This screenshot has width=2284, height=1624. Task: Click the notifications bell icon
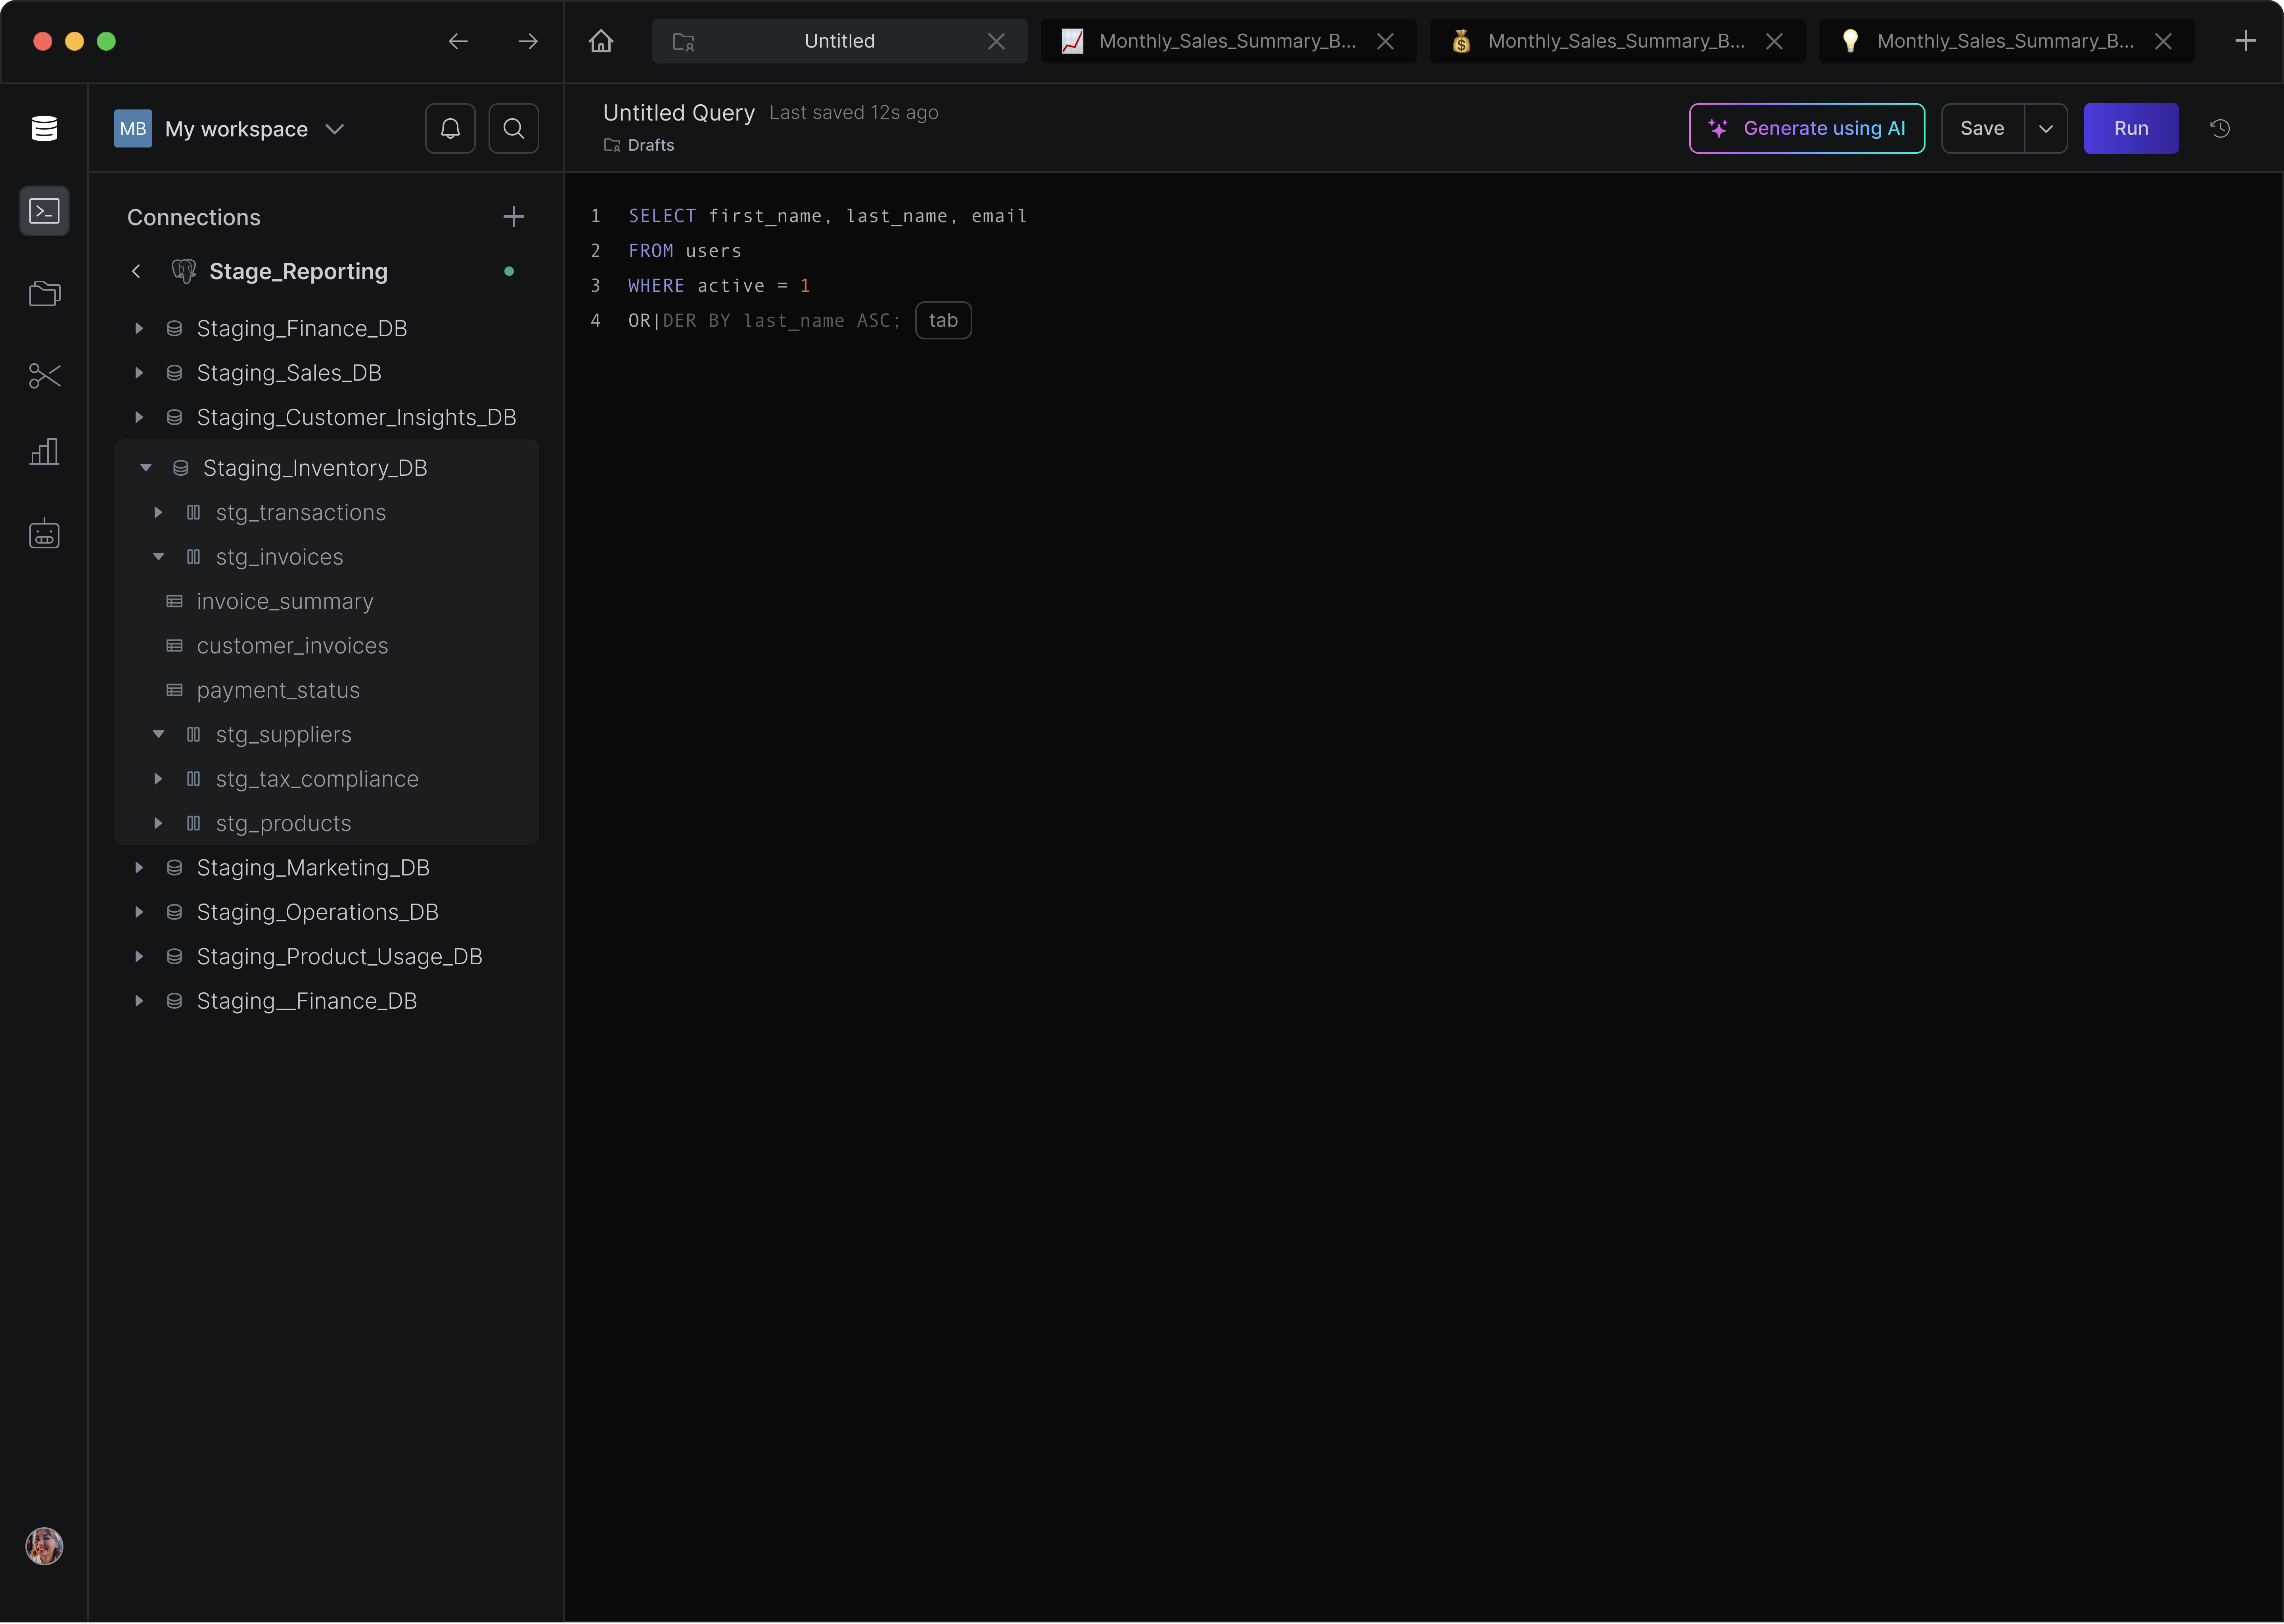pos(450,128)
